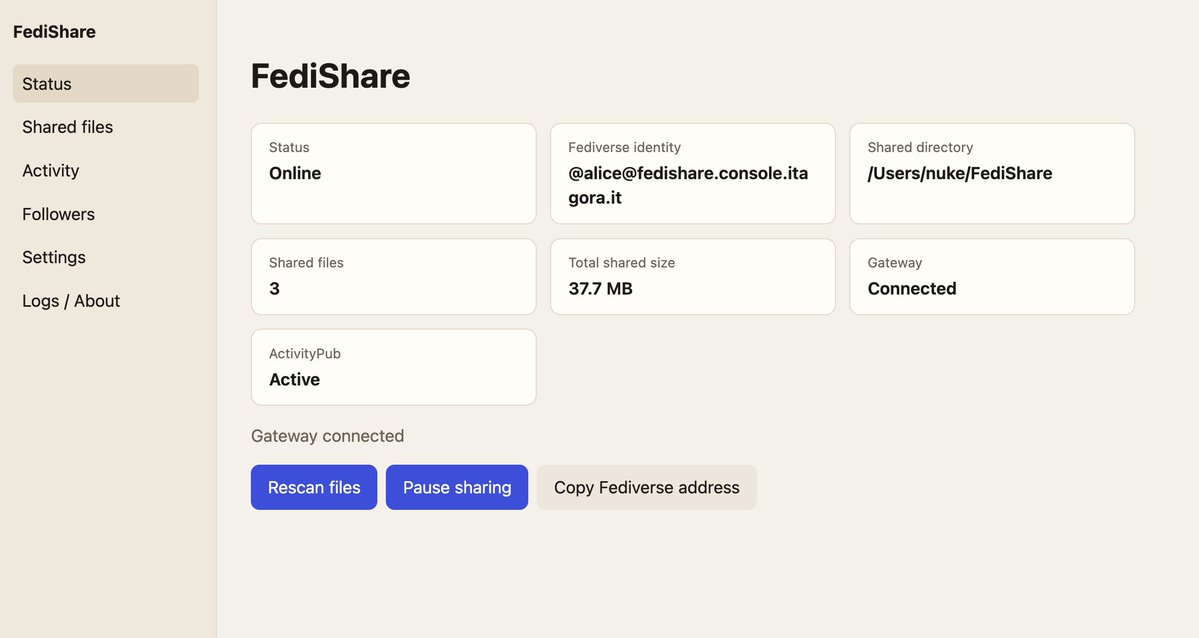Click the Rescan files button

(314, 487)
